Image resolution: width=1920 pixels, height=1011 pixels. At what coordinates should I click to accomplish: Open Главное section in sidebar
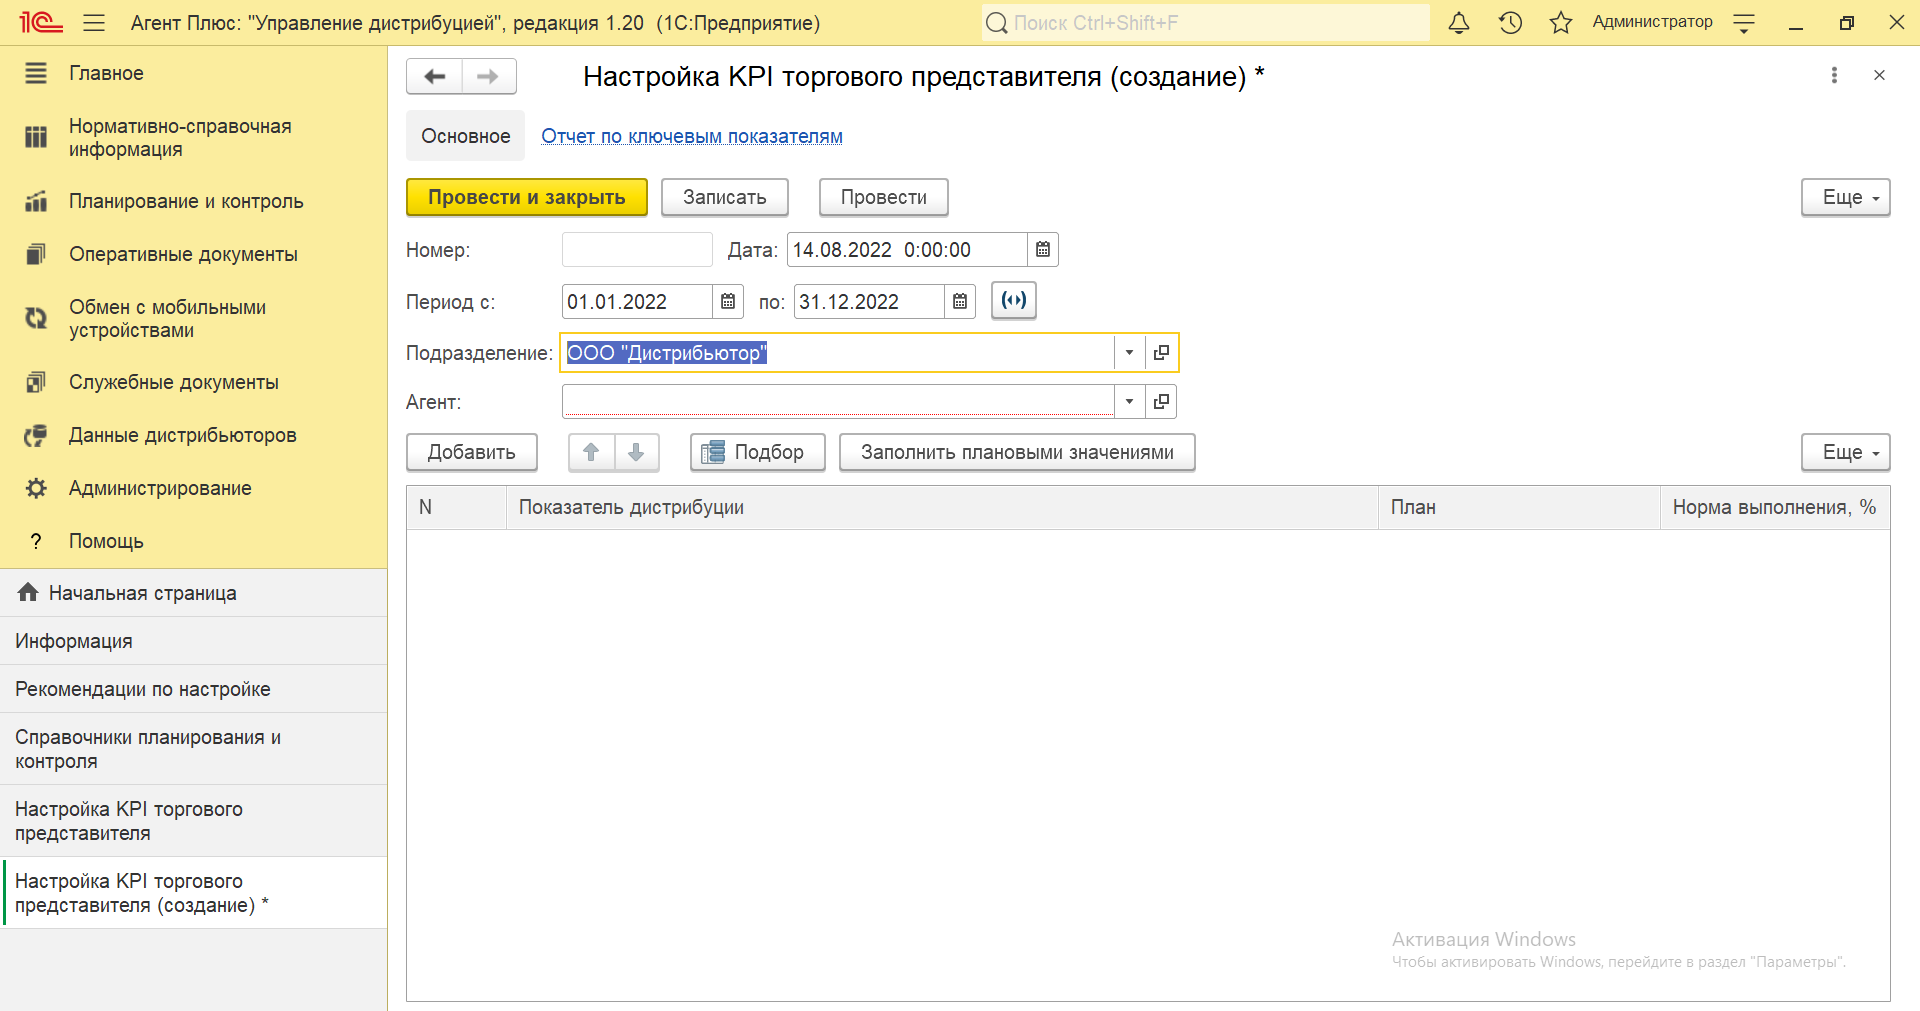(x=193, y=73)
